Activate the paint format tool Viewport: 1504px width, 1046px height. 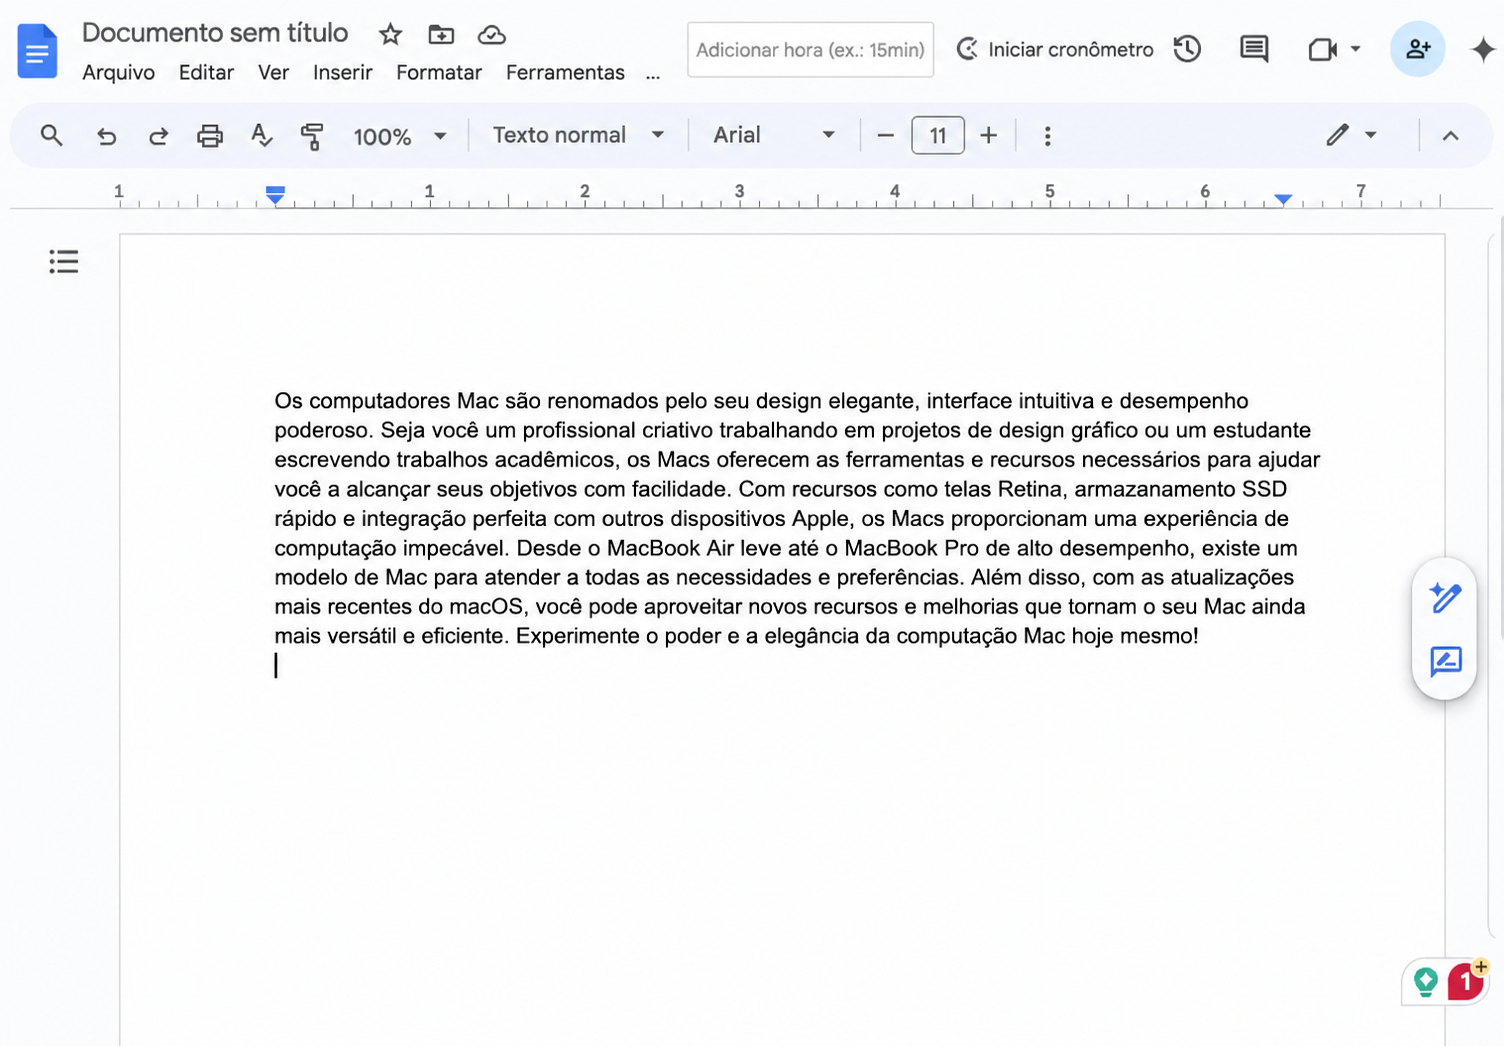click(312, 136)
